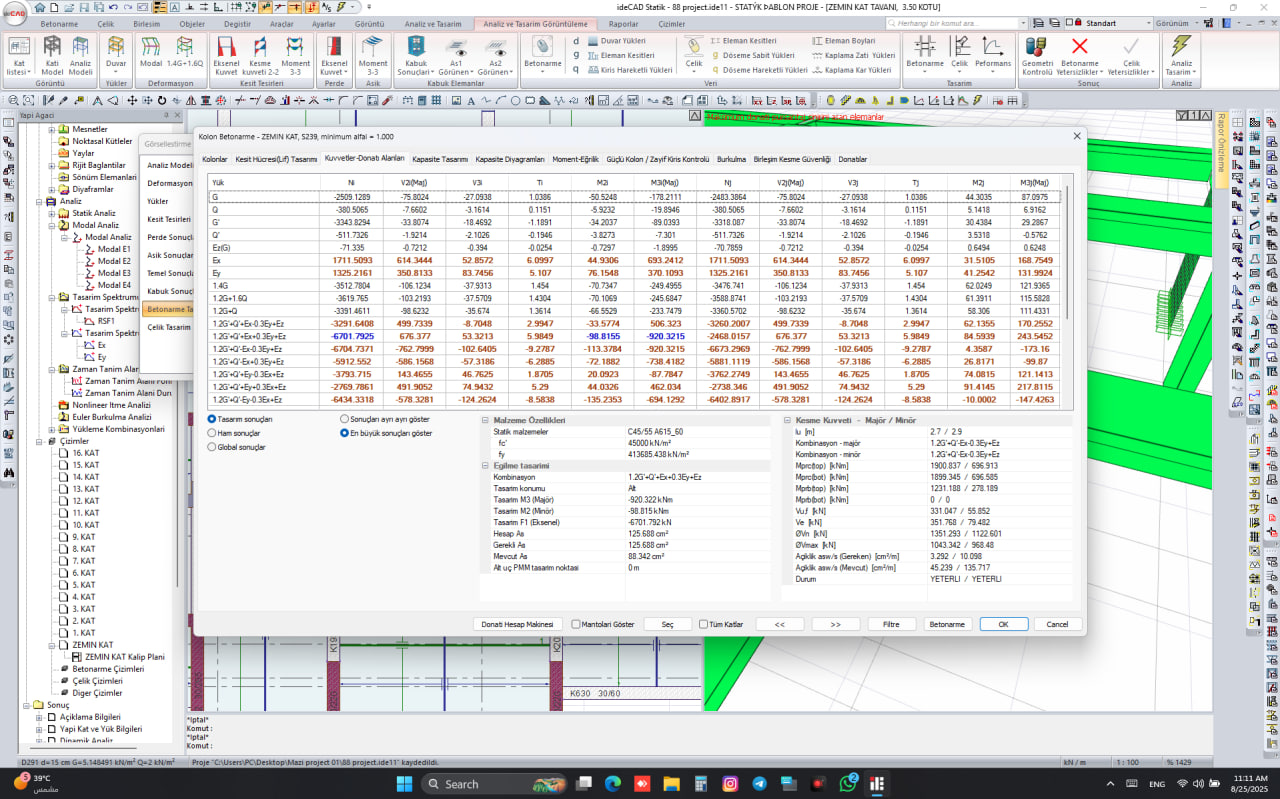Switch to the Kolonlar tab
1280x799 pixels.
[x=215, y=159]
